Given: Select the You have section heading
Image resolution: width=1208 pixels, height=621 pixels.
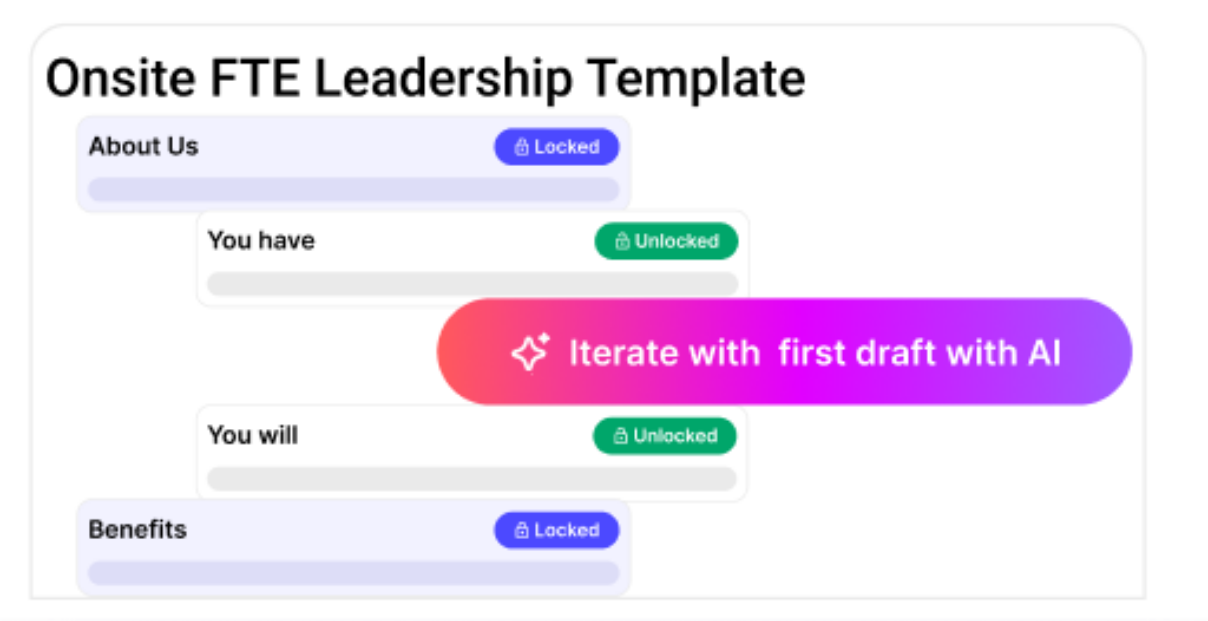Looking at the screenshot, I should [261, 241].
